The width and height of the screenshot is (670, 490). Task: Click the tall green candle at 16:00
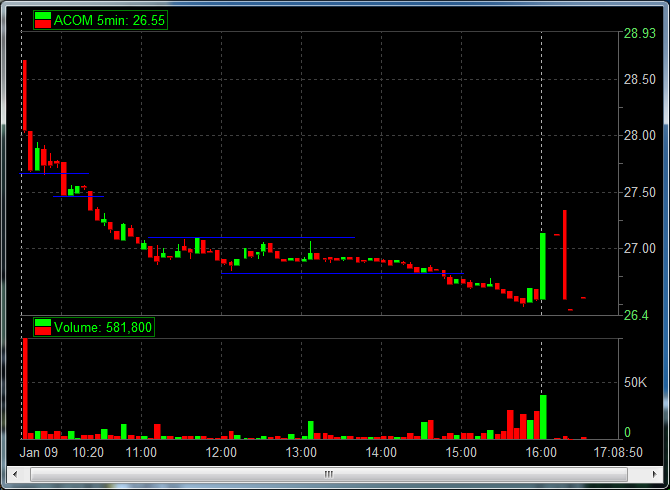pyautogui.click(x=543, y=266)
